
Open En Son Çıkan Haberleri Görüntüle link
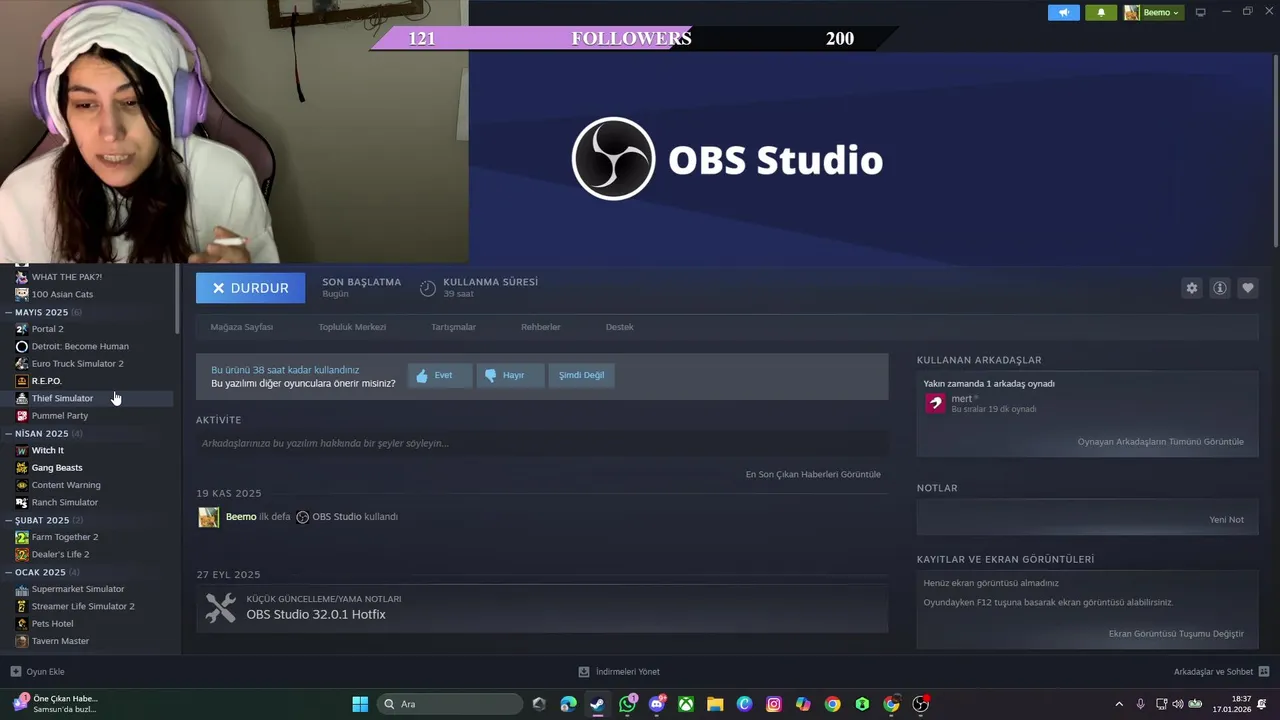point(813,474)
